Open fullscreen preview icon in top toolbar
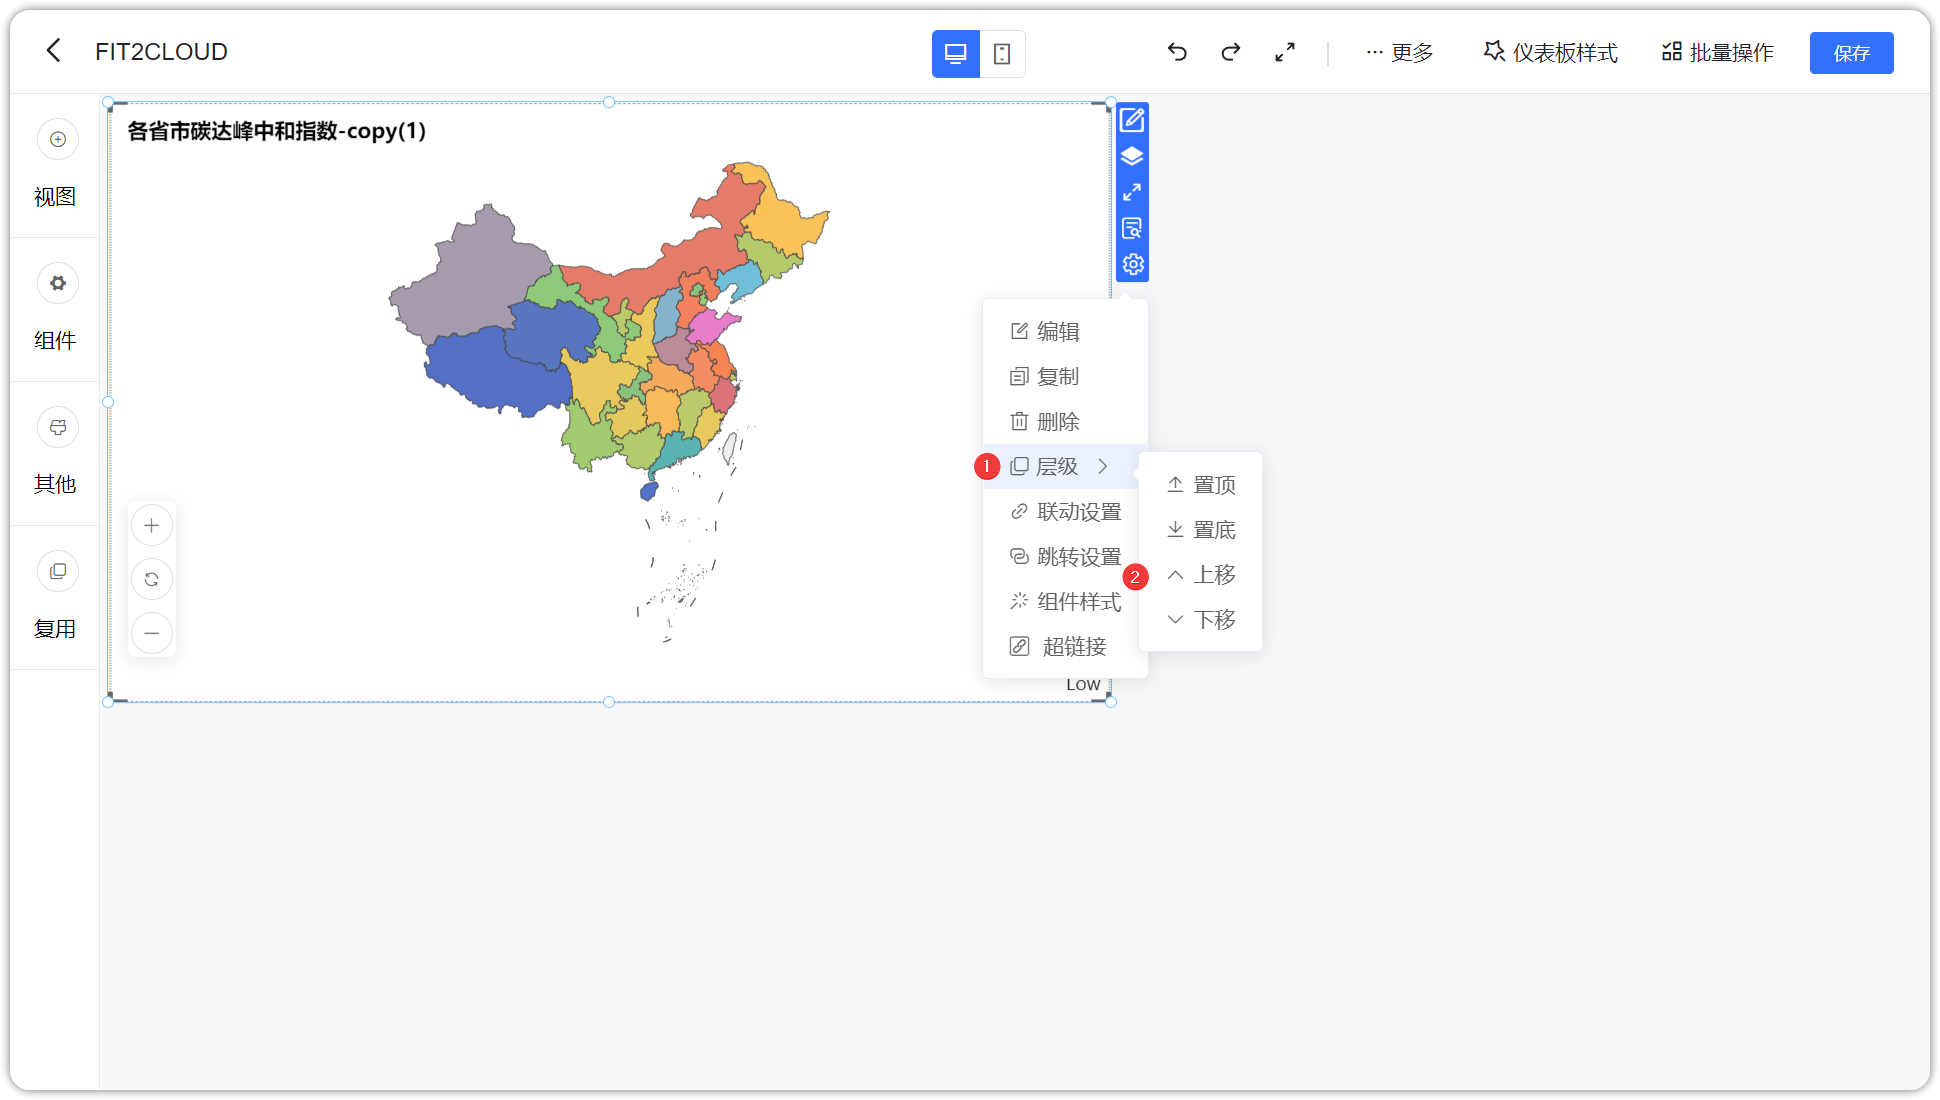This screenshot has width=1940, height=1100. 1285,52
